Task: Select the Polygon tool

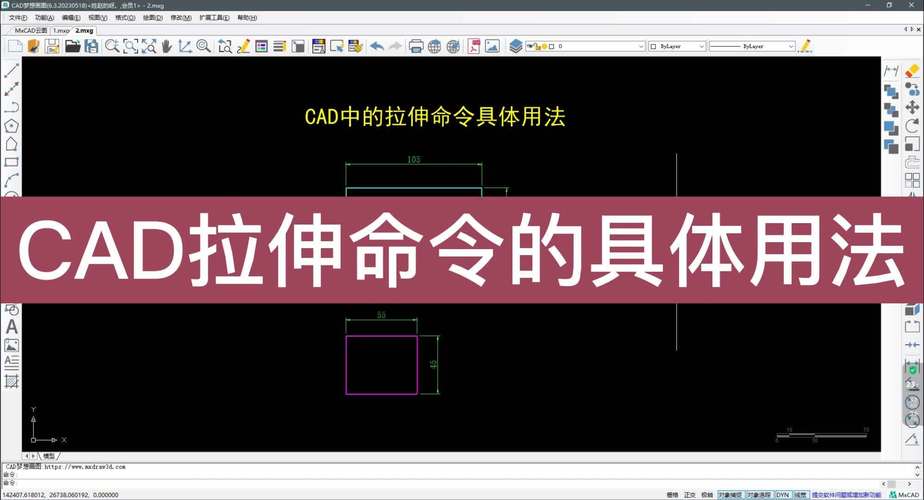Action: click(11, 126)
